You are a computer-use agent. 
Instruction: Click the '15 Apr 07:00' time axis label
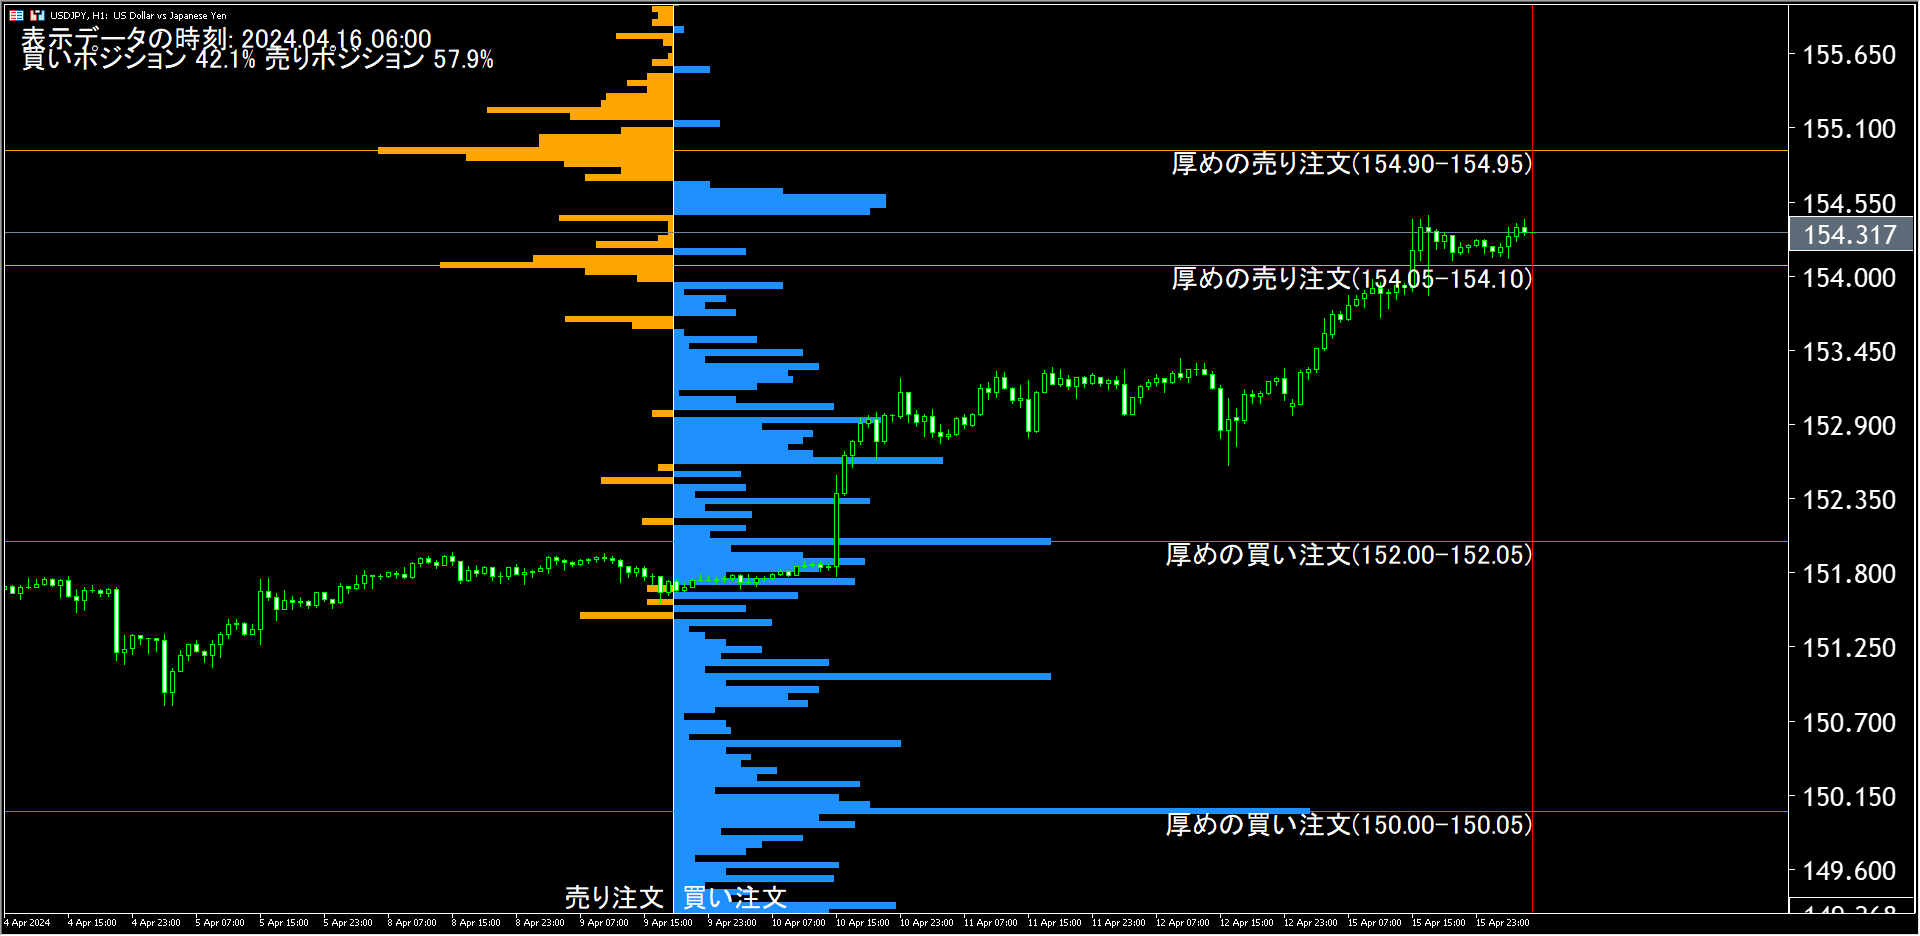(1374, 923)
